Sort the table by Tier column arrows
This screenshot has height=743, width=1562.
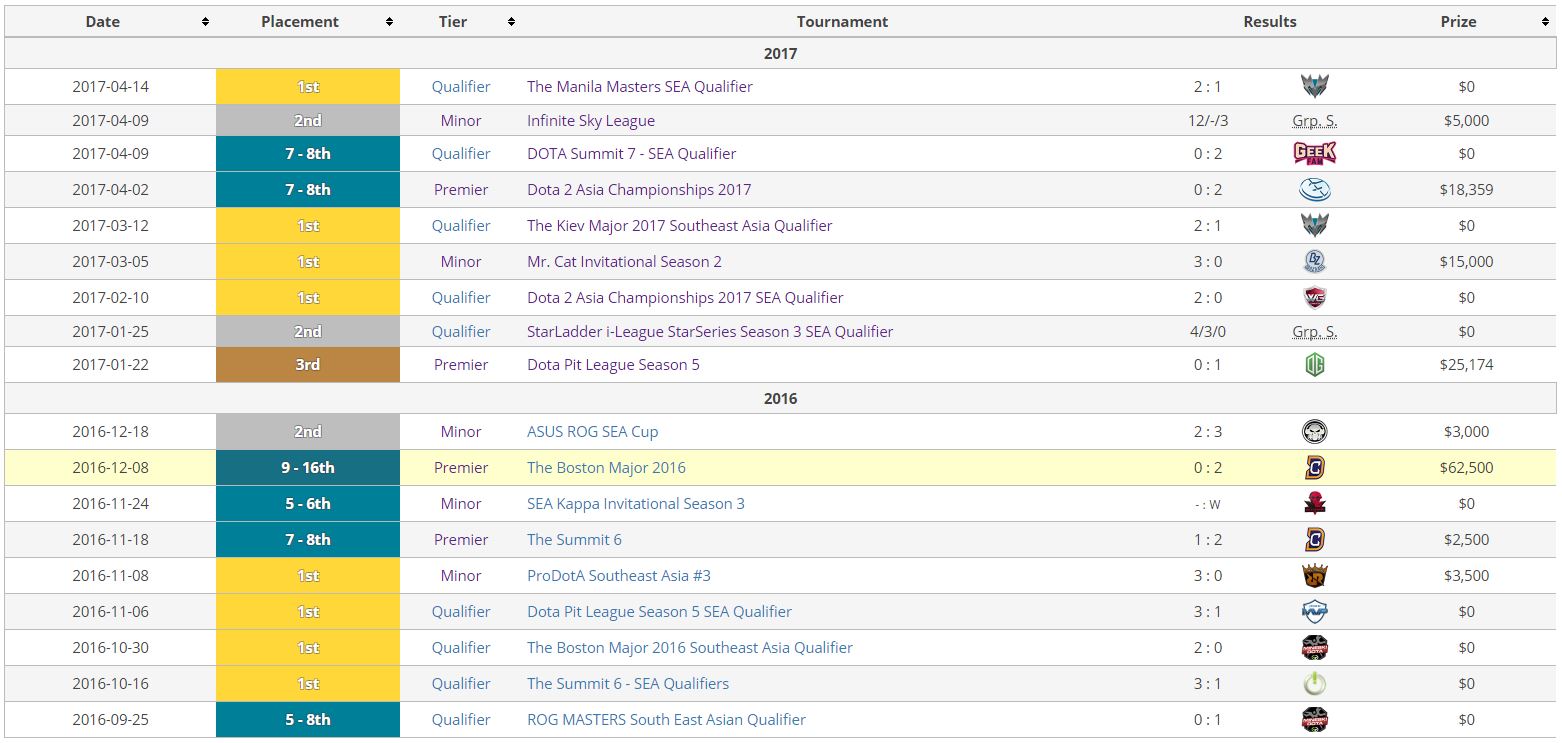(511, 22)
